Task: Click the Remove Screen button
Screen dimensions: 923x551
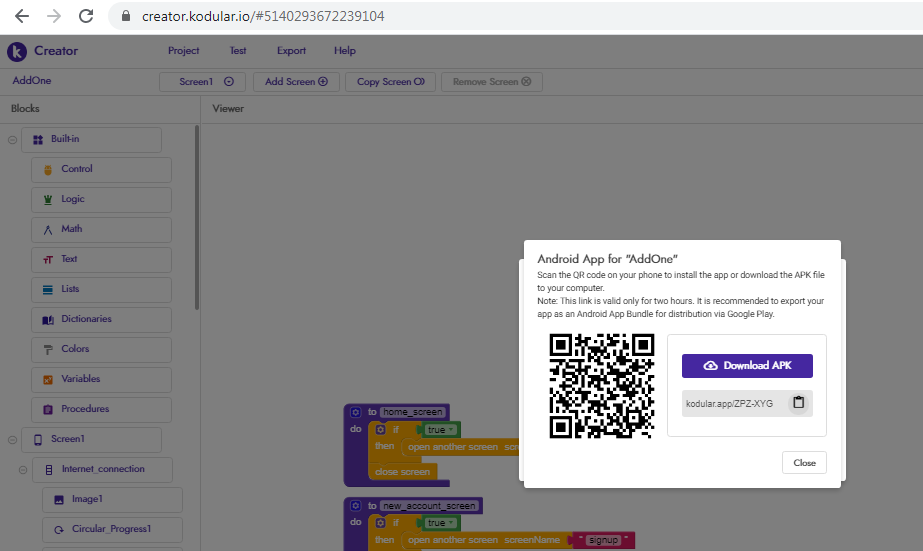Action: pyautogui.click(x=492, y=82)
